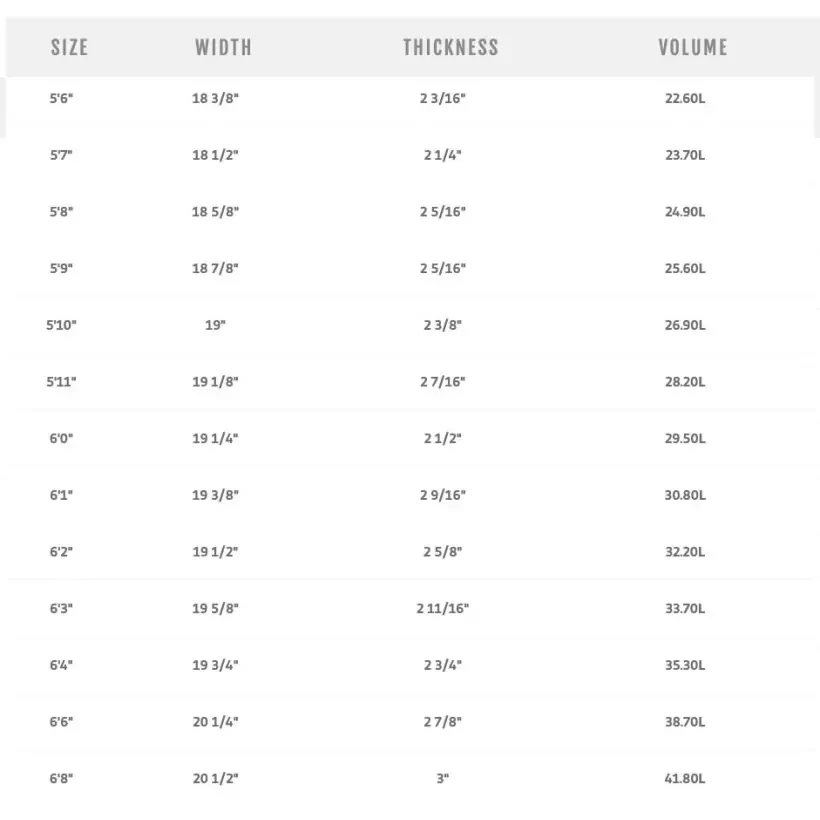820x820 pixels.
Task: Click the 19" width cell
Action: [x=216, y=325]
